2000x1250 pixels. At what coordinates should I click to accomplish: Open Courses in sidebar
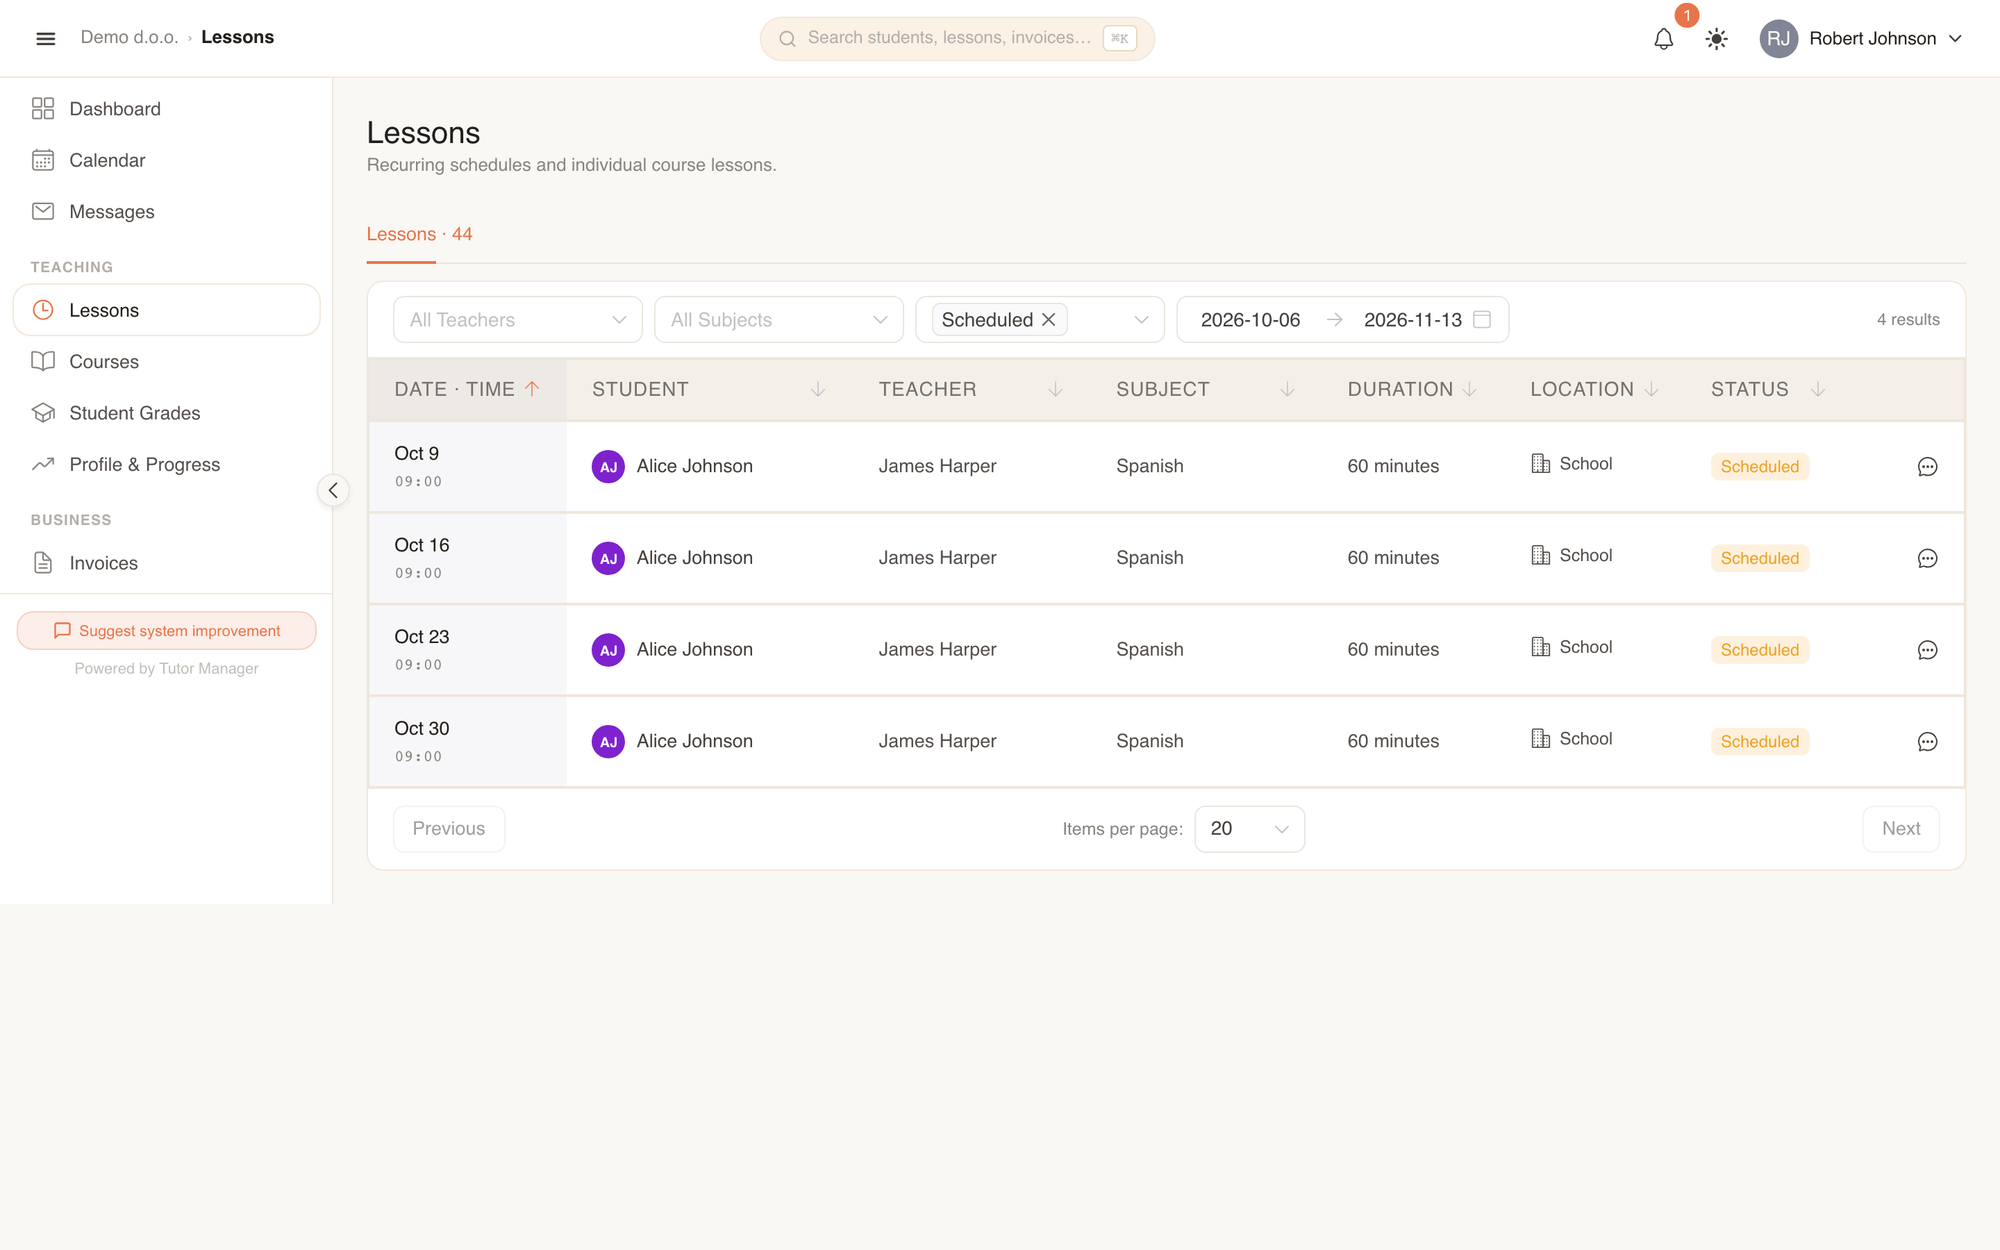[x=166, y=362]
